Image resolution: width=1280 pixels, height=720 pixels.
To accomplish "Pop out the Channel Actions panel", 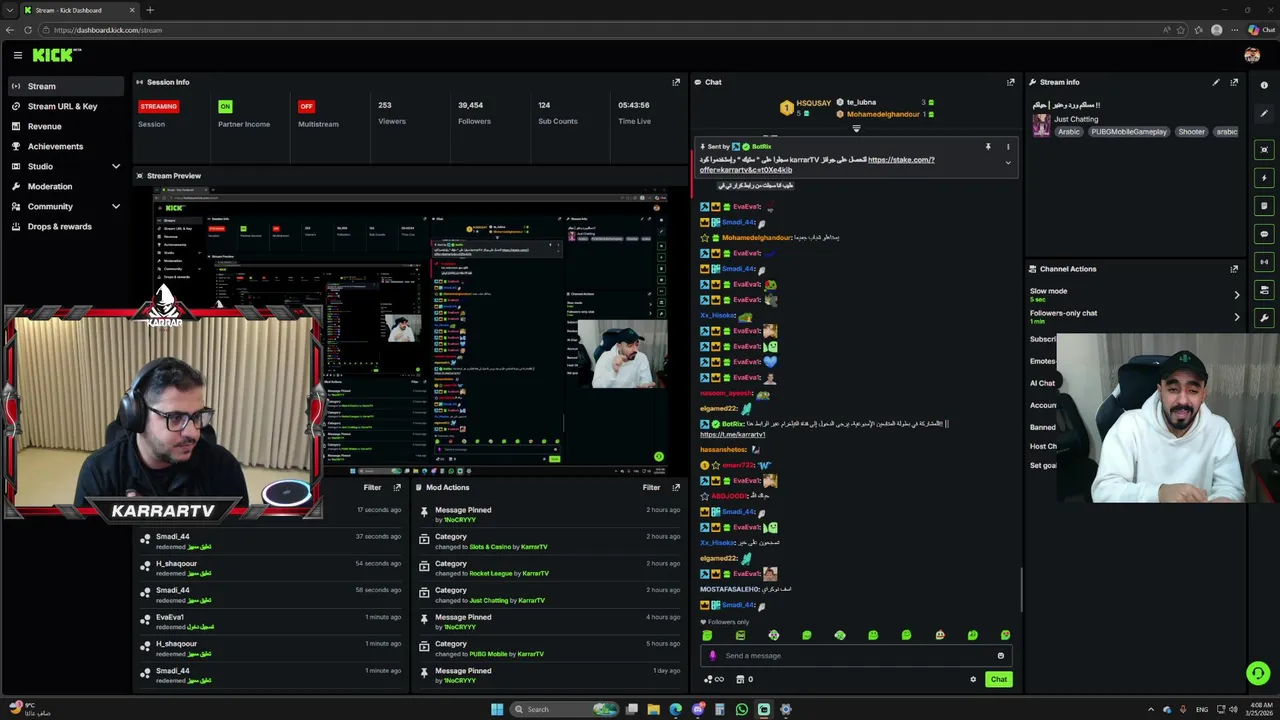I will tap(1234, 269).
